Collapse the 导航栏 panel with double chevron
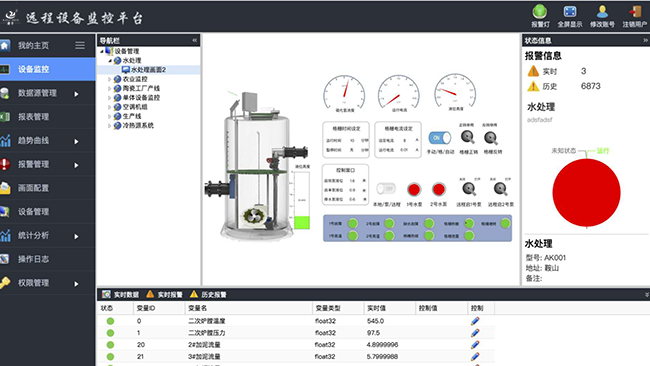The width and height of the screenshot is (650, 366). [194, 40]
